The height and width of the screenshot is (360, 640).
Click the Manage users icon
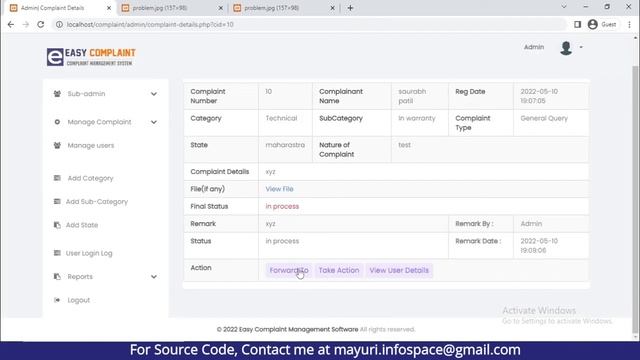(x=57, y=145)
